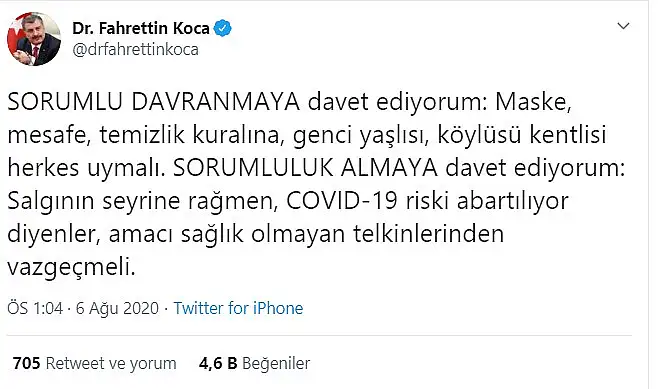Expand the tweet options chevron menu
The width and height of the screenshot is (659, 389).
(623, 26)
